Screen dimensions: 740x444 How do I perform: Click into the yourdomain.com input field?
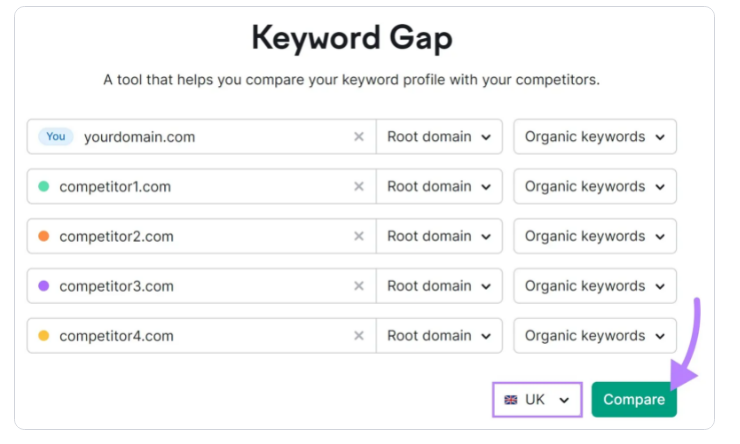[200, 137]
